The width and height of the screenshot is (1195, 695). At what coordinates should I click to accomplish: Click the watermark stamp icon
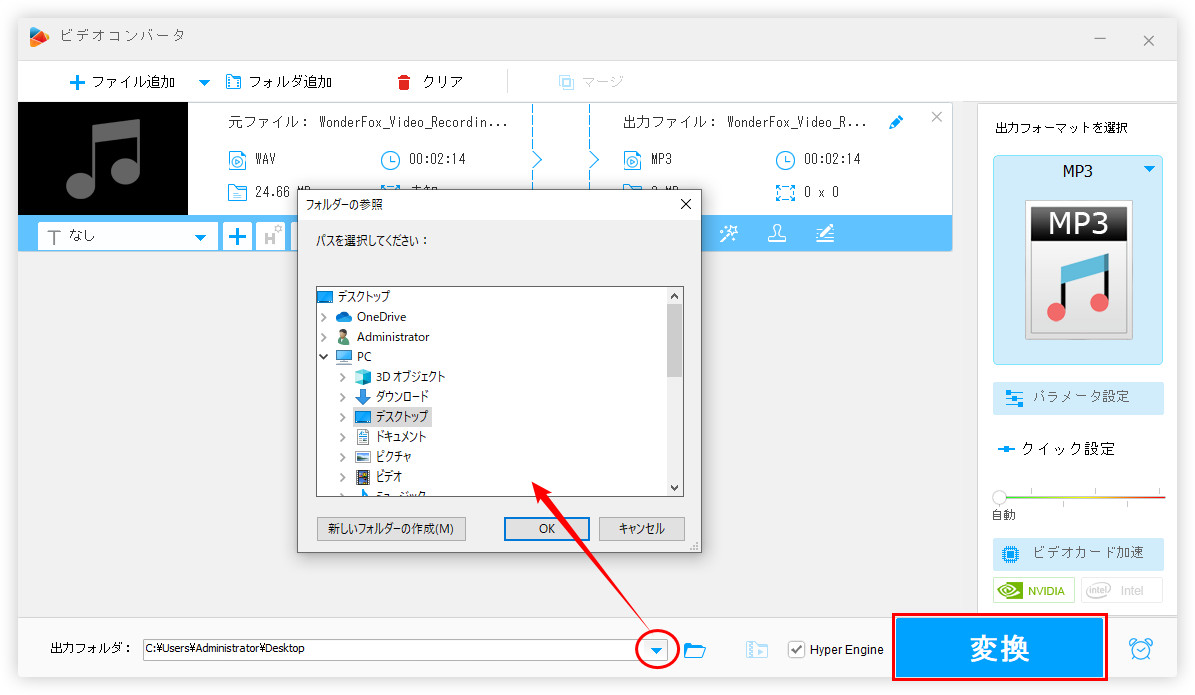tap(777, 233)
